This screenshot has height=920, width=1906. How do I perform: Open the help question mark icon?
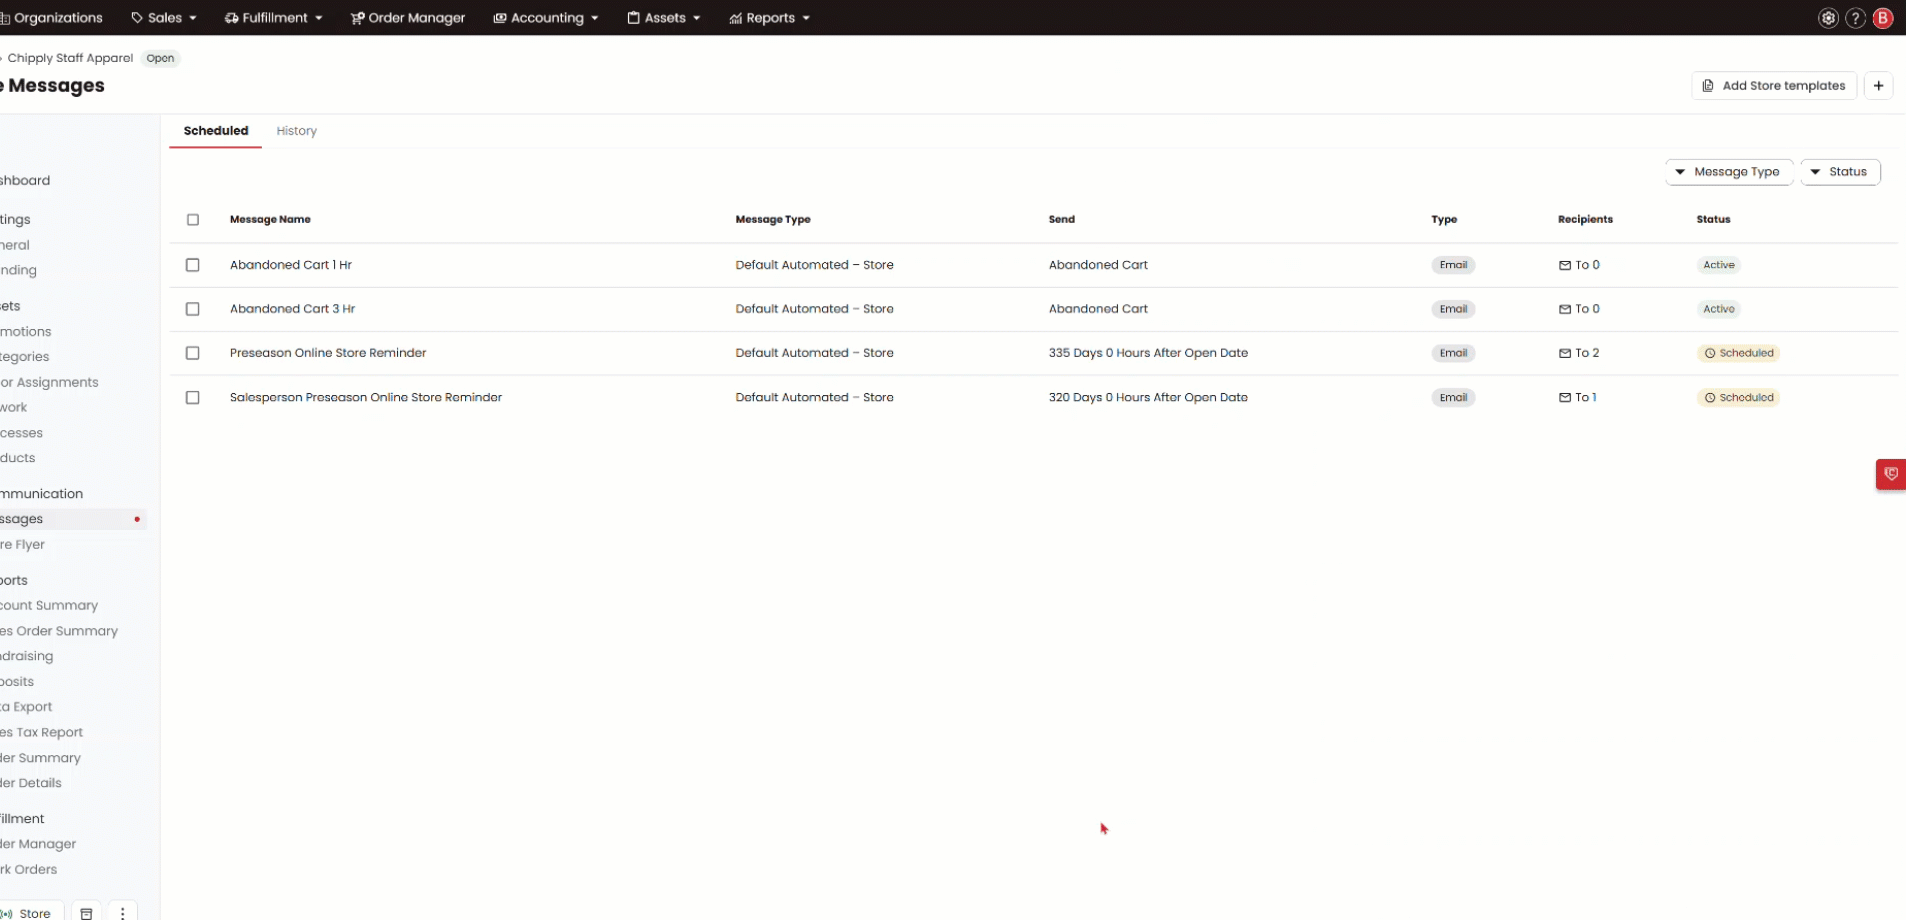coord(1855,18)
